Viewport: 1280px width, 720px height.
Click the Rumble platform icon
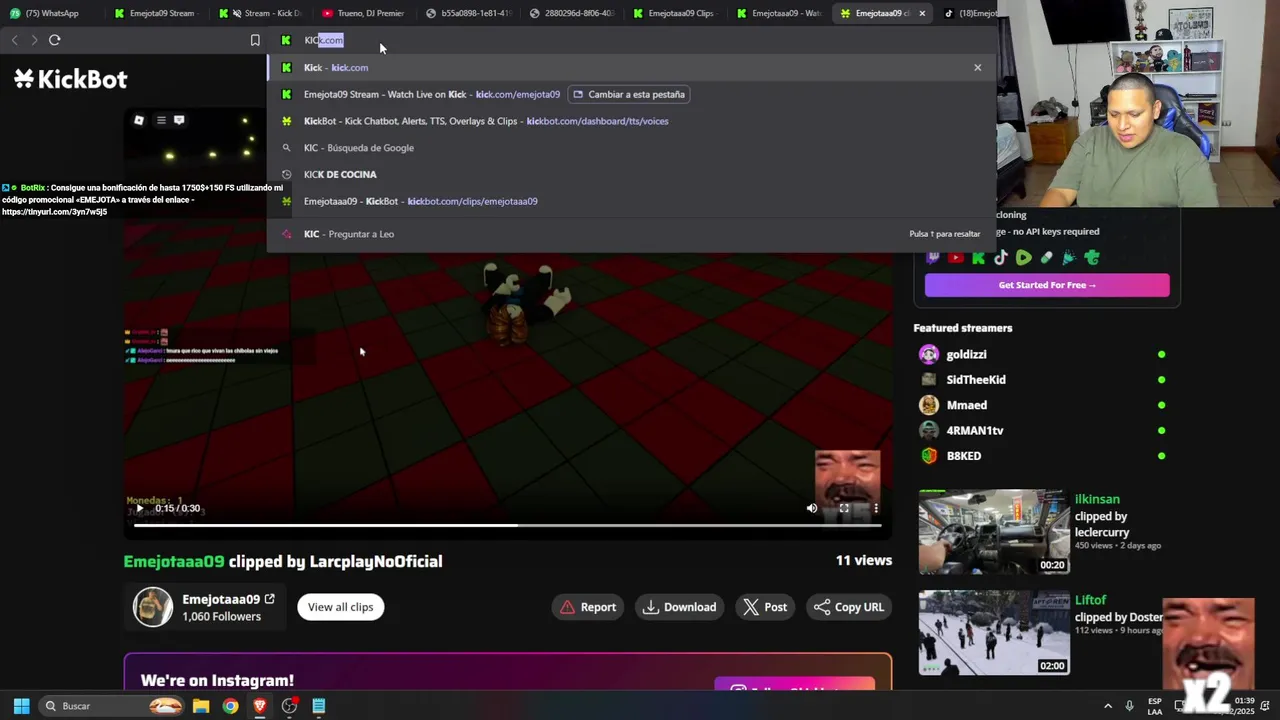pyautogui.click(x=1024, y=257)
